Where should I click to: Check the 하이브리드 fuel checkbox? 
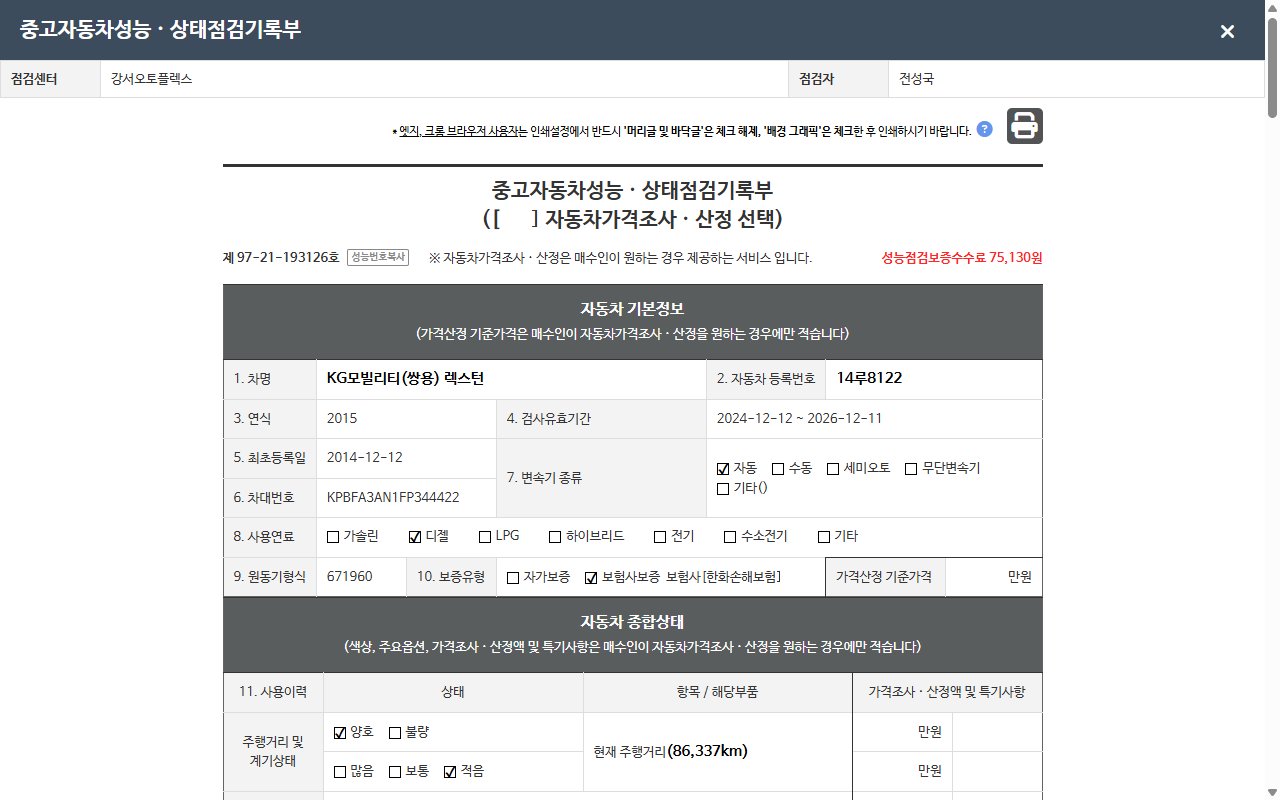(x=555, y=537)
